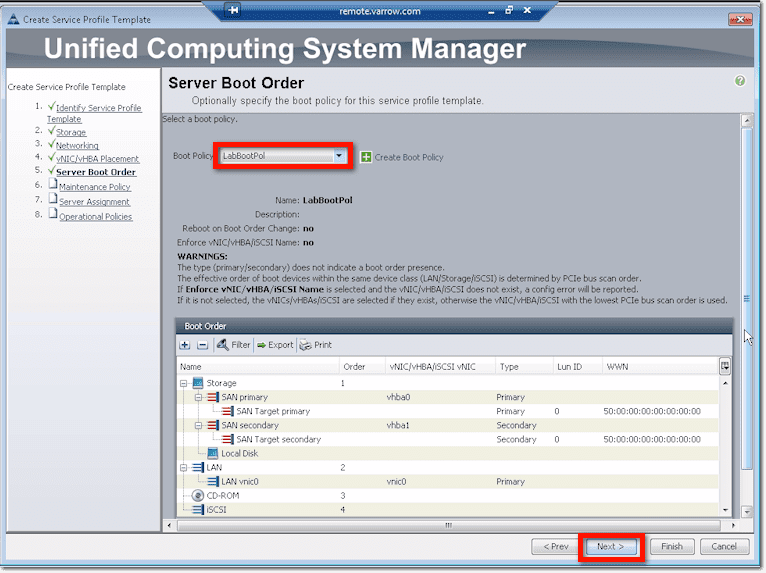Sort by Lun ID column header
This screenshot has height=573, width=766.
(x=577, y=366)
